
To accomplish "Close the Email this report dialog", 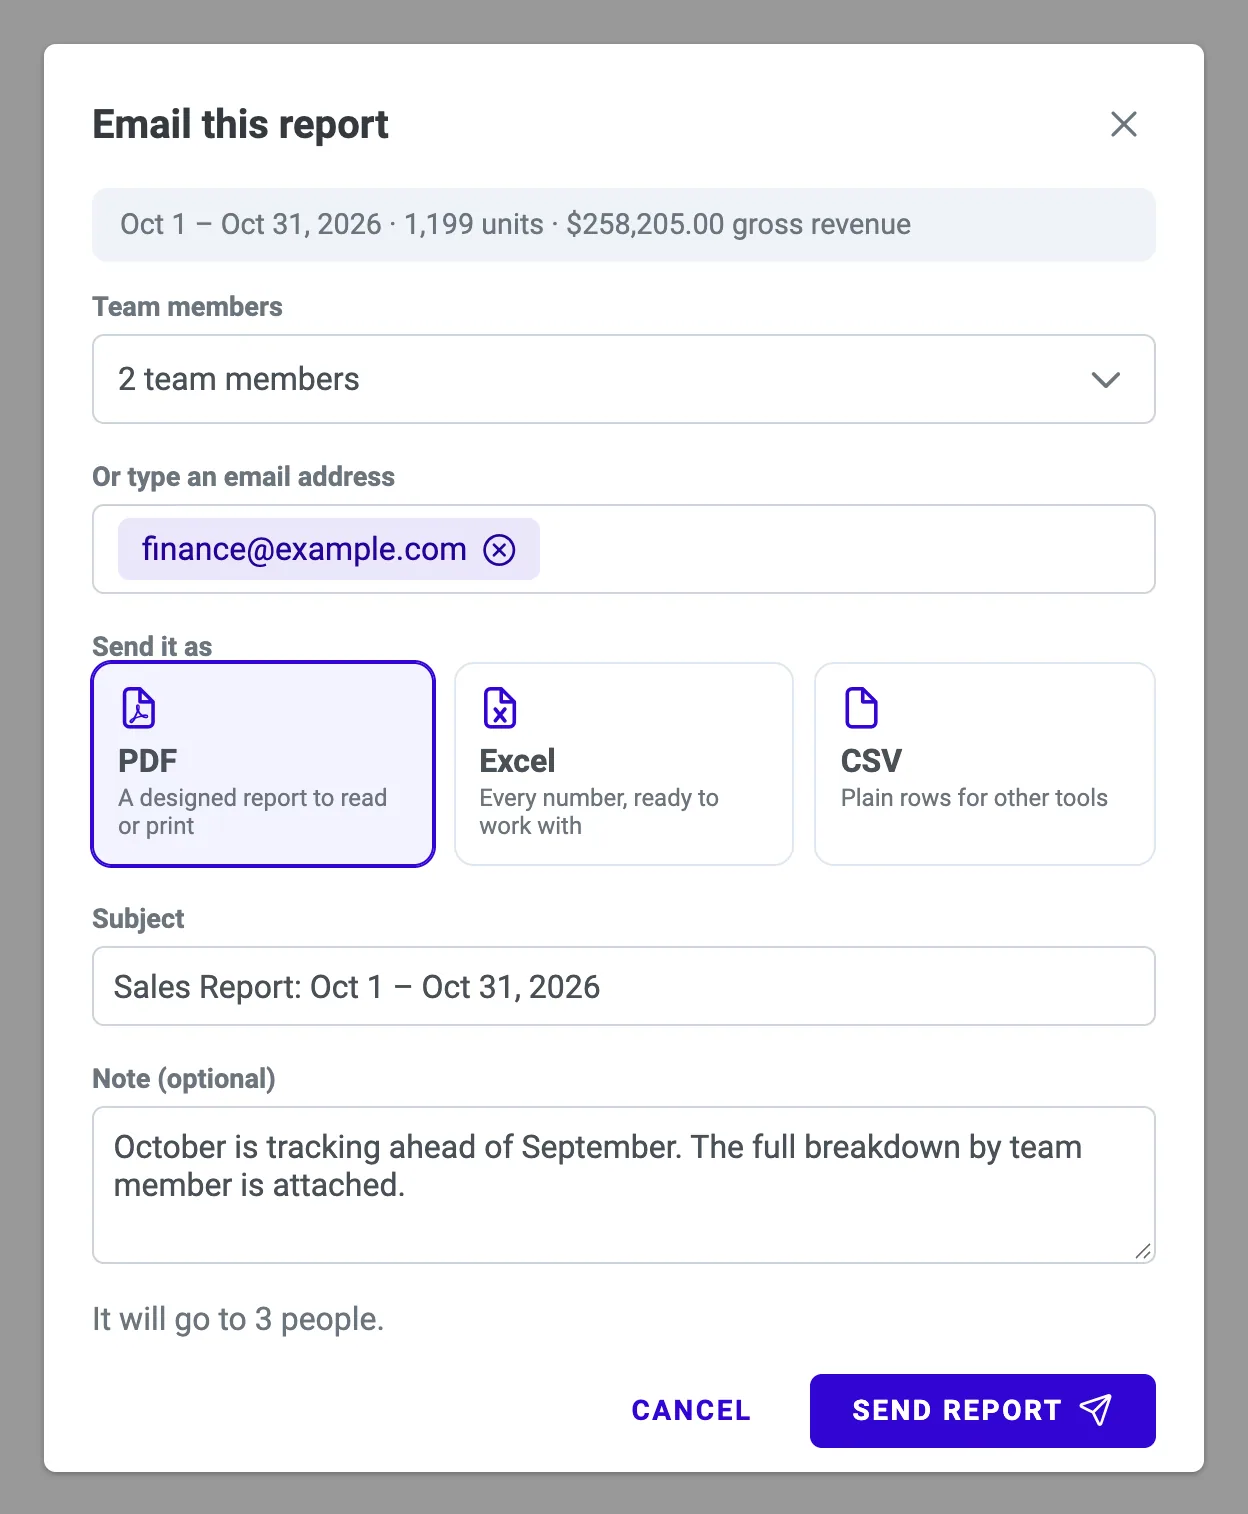I will 1124,124.
